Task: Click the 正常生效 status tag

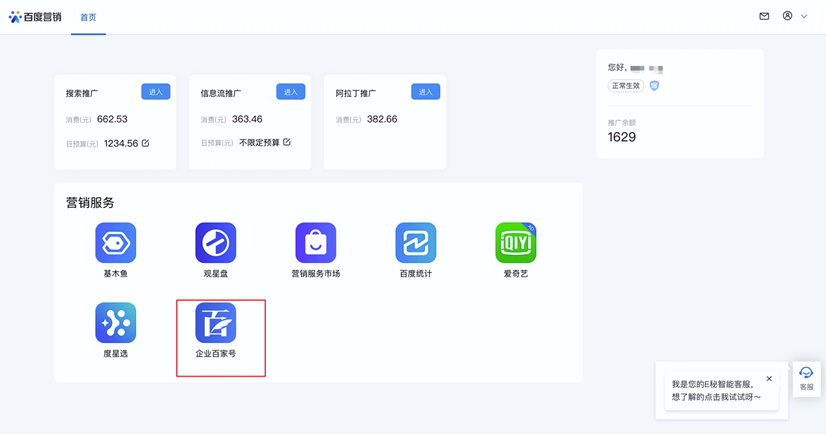Action: pos(626,85)
